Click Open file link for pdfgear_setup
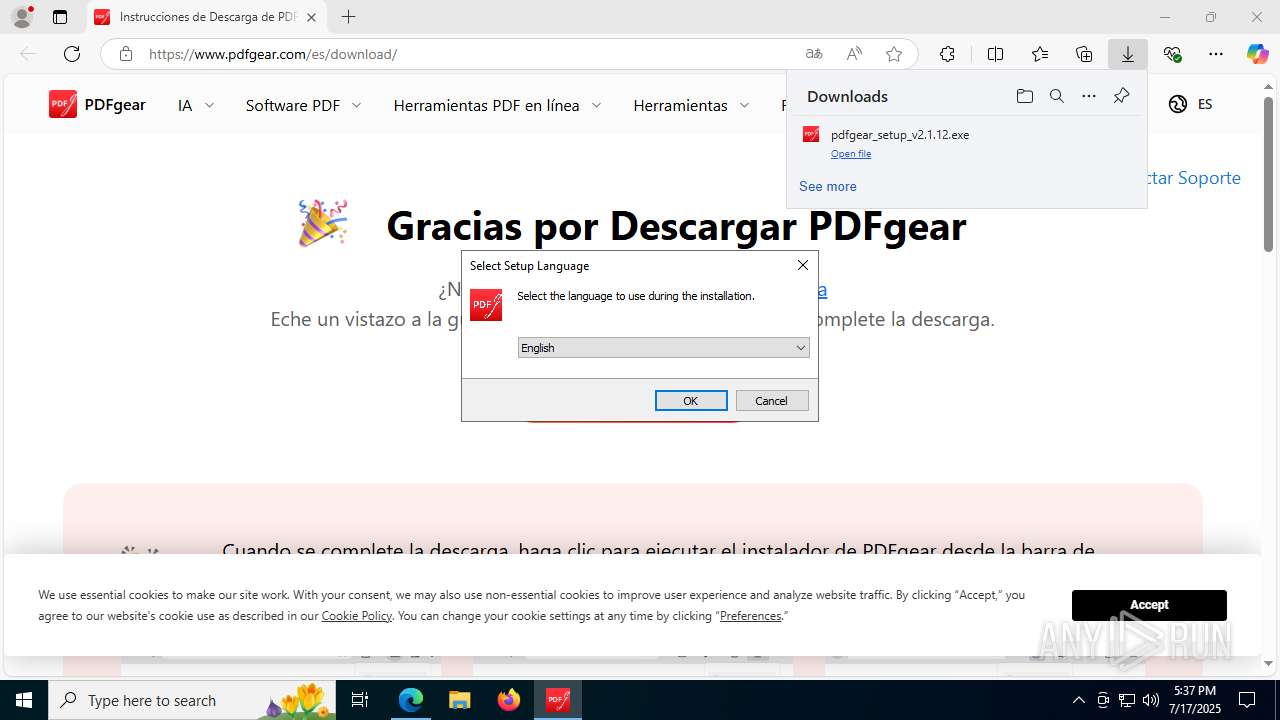The image size is (1280, 720). [851, 154]
